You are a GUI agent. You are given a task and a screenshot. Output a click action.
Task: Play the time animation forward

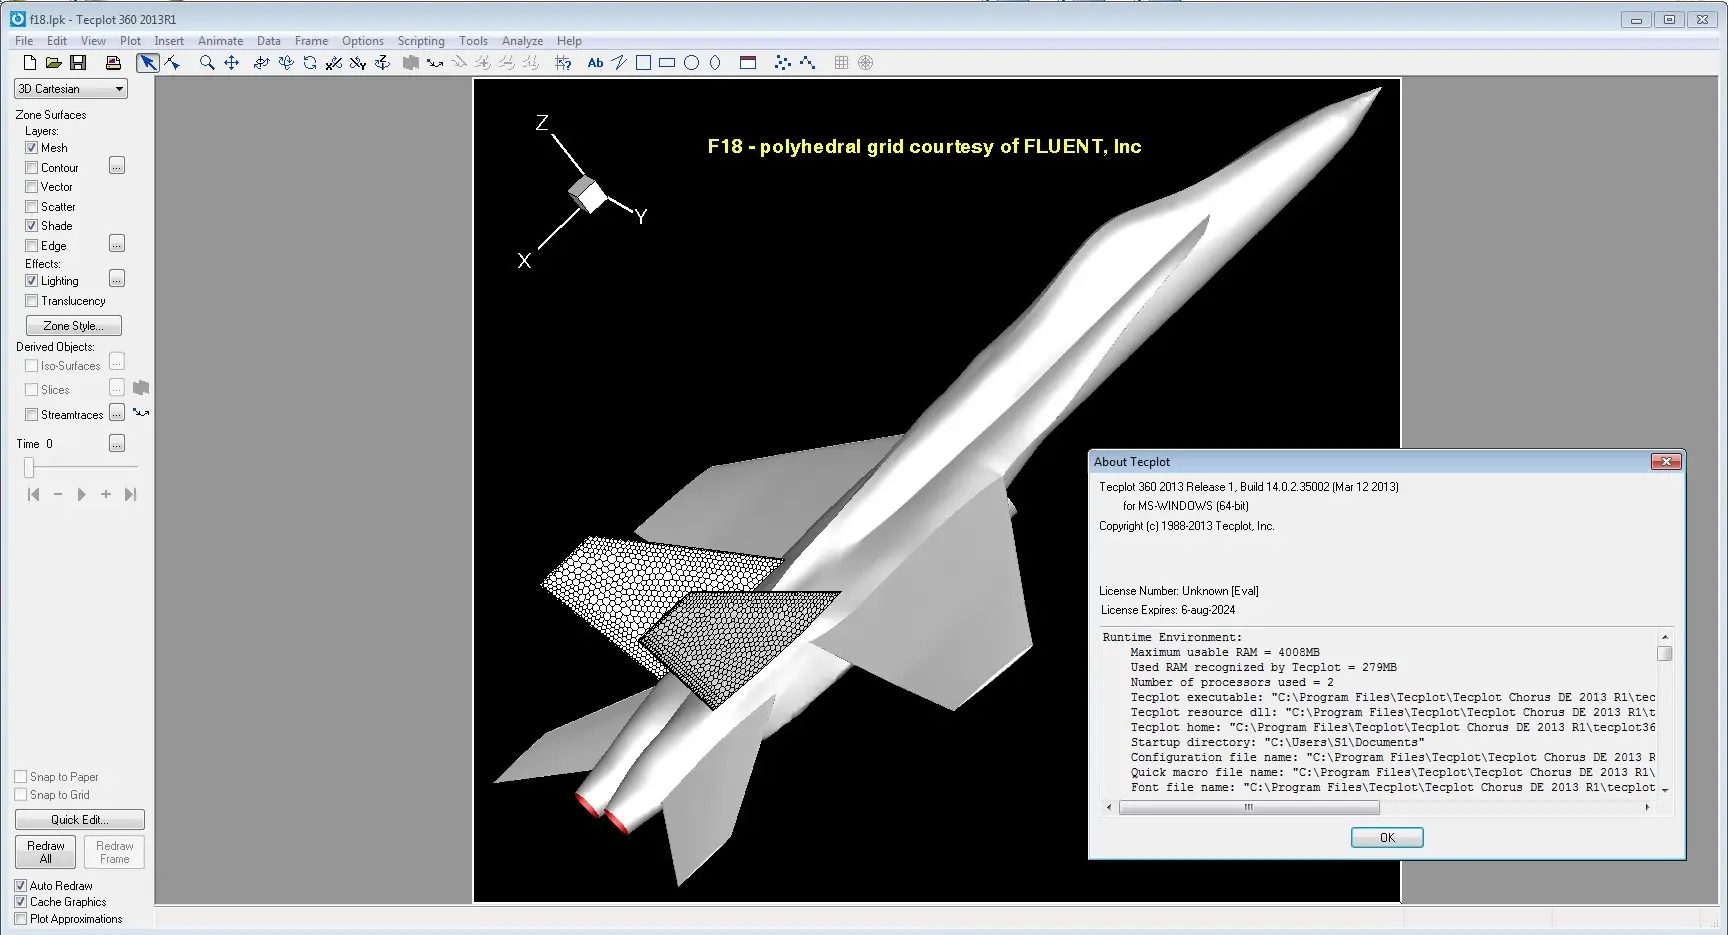81,494
